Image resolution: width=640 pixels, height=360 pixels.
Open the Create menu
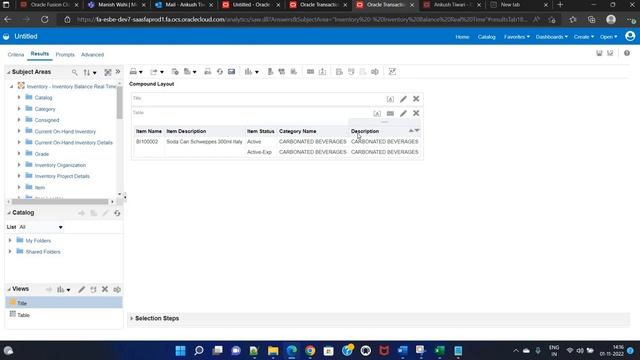pos(584,37)
